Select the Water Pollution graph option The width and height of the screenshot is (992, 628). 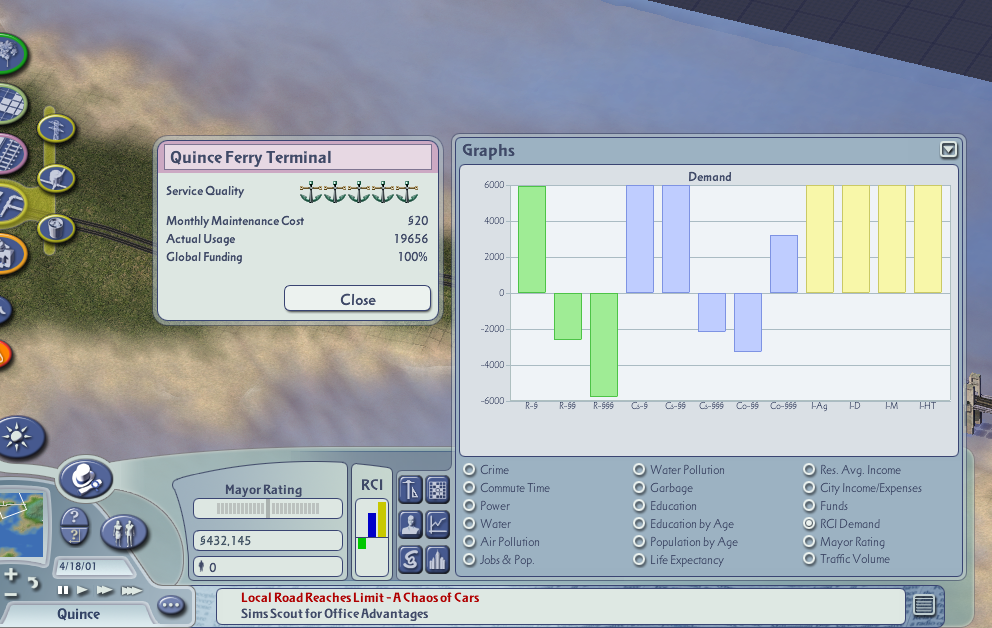[640, 470]
